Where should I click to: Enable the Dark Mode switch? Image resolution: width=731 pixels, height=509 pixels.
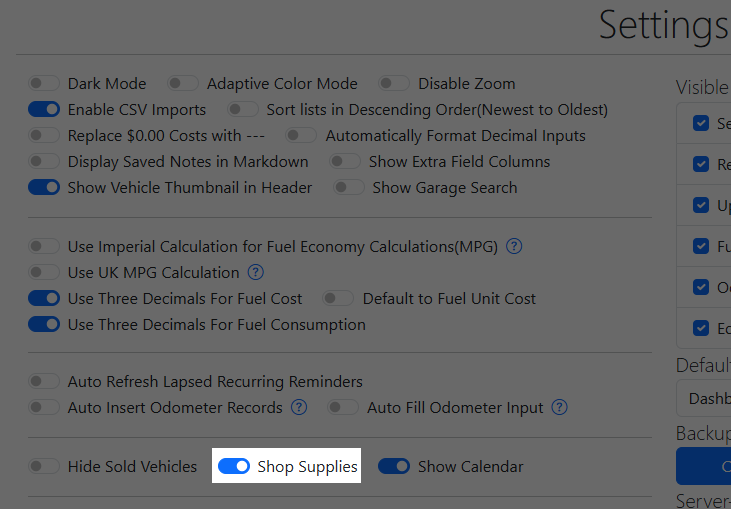coord(44,84)
